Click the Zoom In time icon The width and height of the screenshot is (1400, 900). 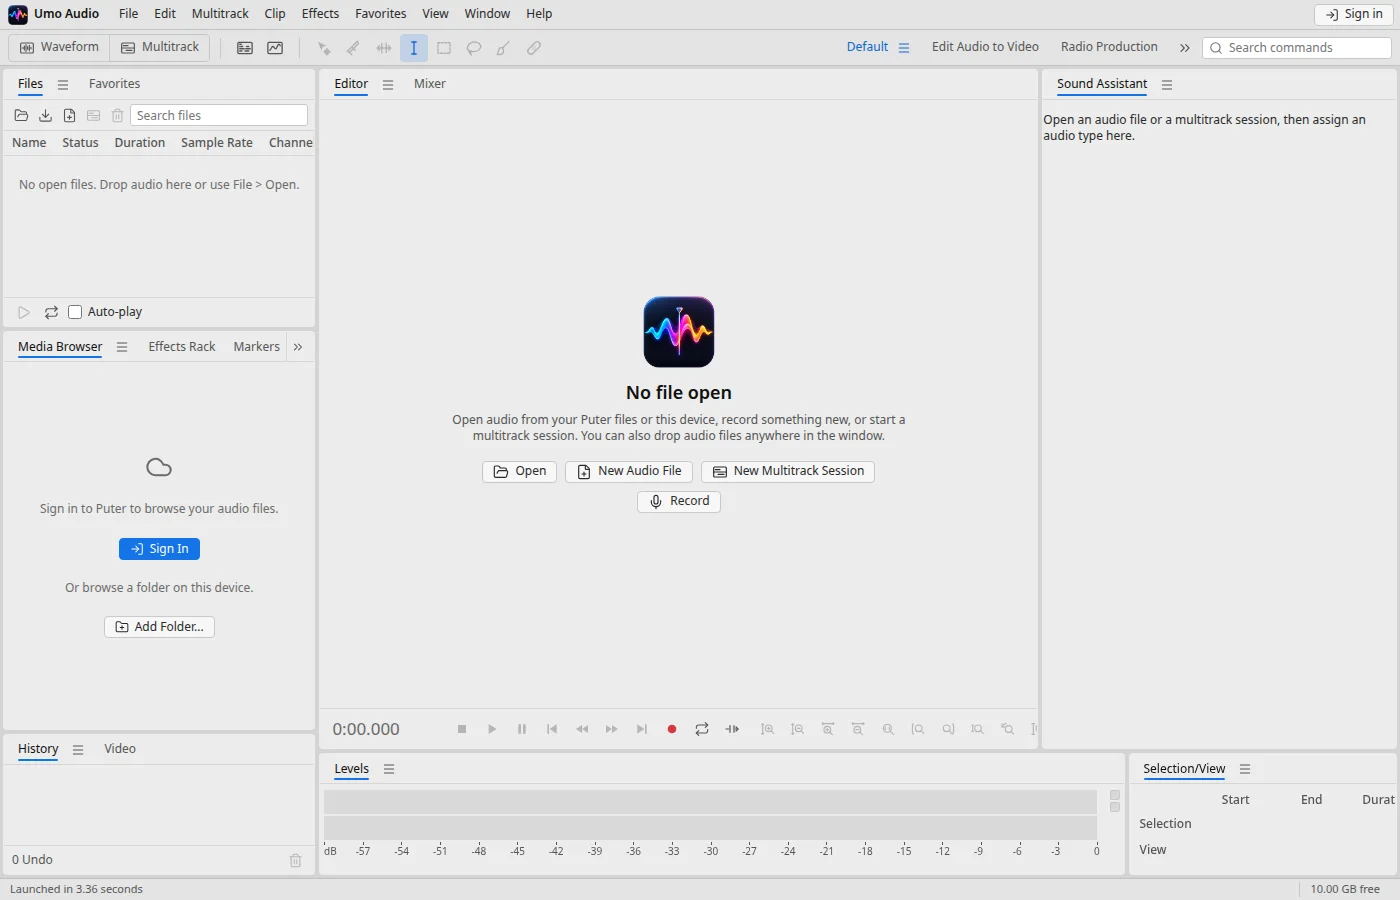(828, 729)
